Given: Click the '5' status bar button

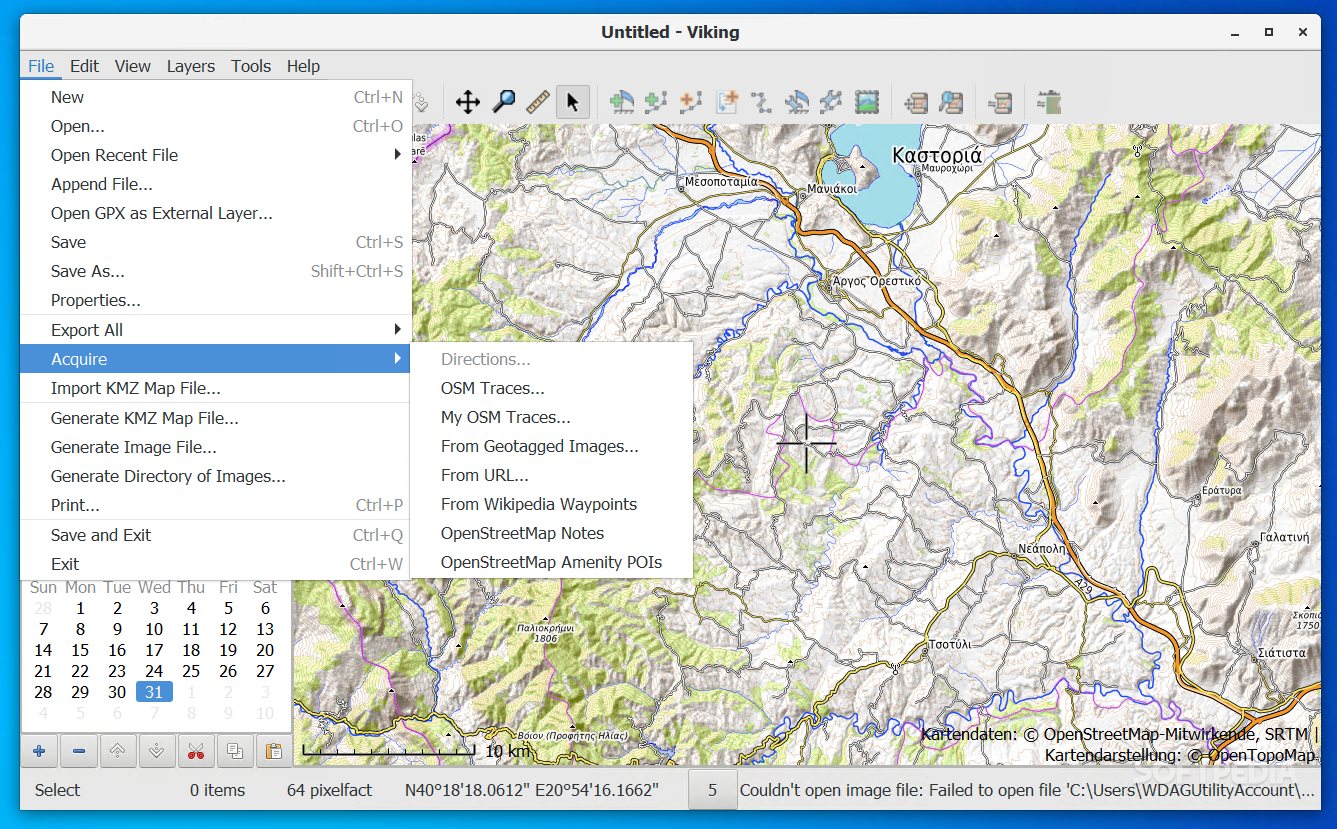Looking at the screenshot, I should pyautogui.click(x=712, y=790).
